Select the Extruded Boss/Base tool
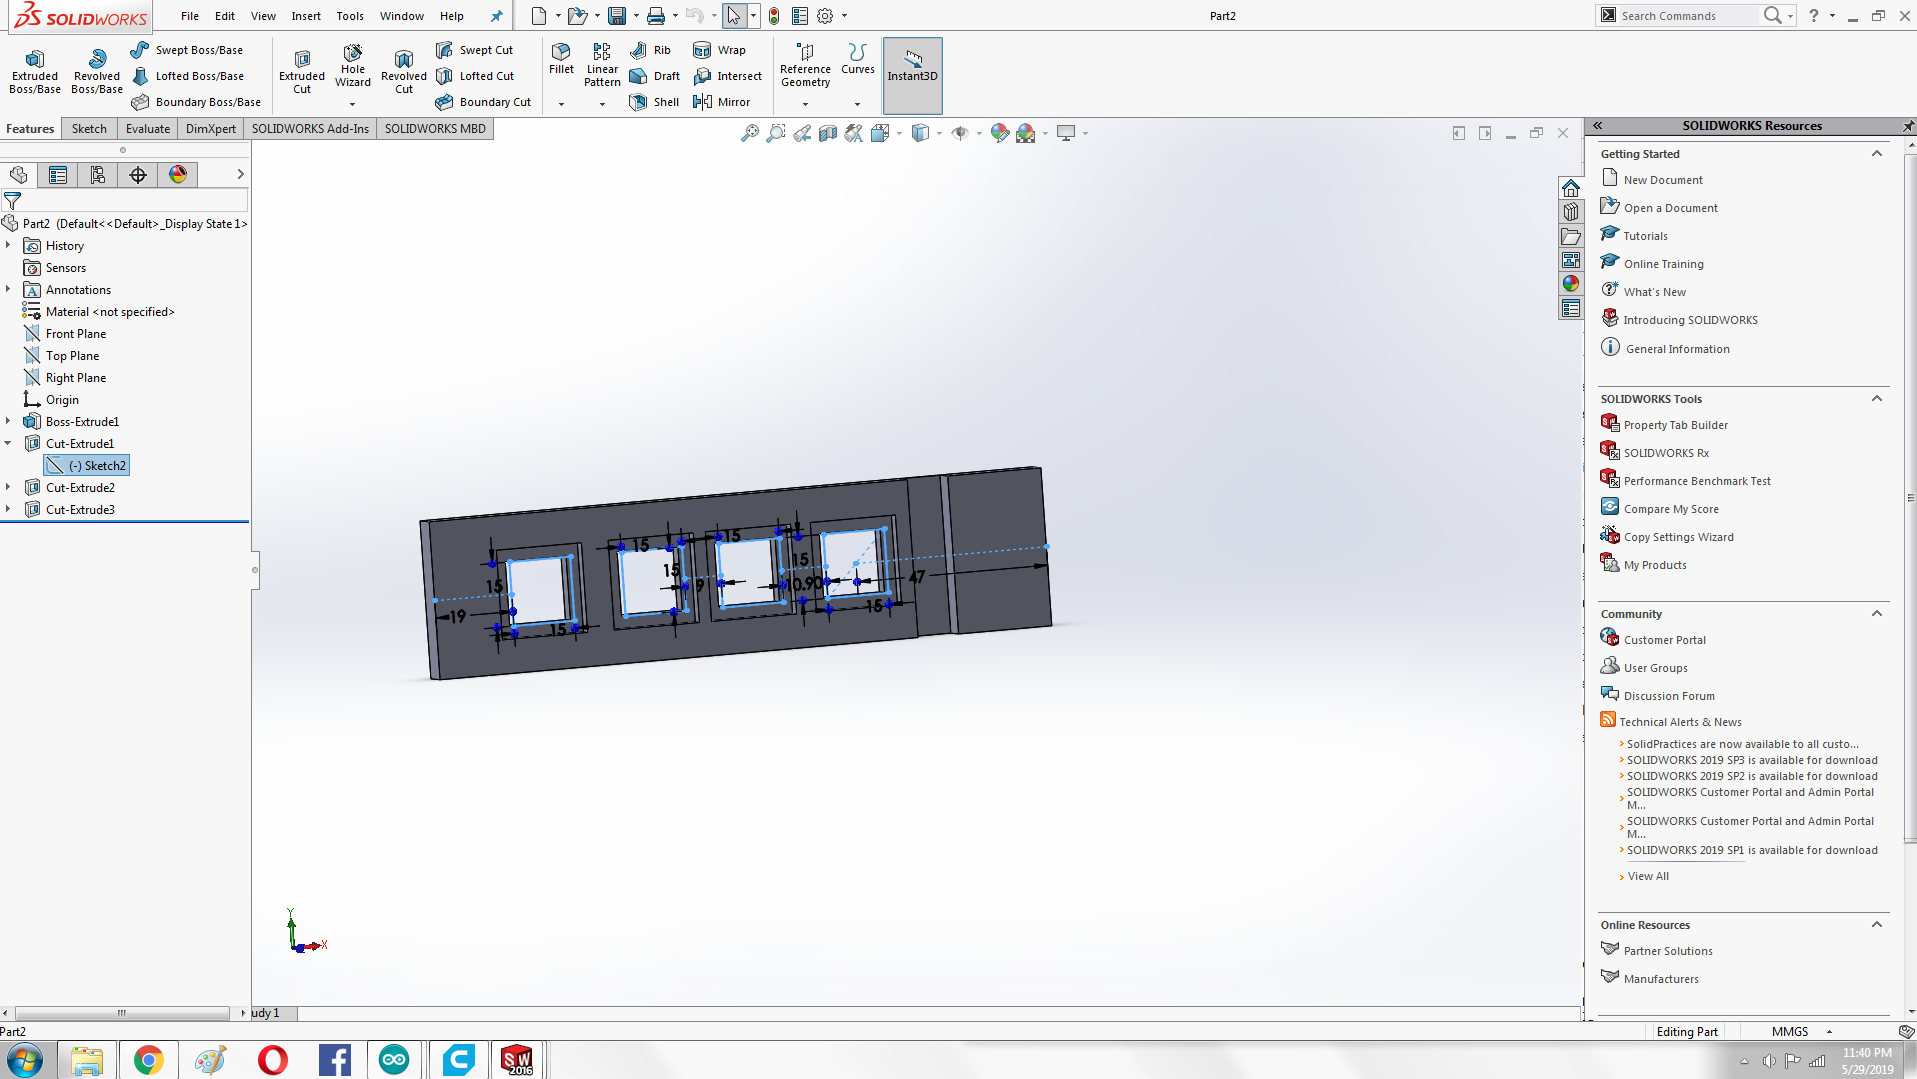The image size is (1917, 1079). [35, 72]
